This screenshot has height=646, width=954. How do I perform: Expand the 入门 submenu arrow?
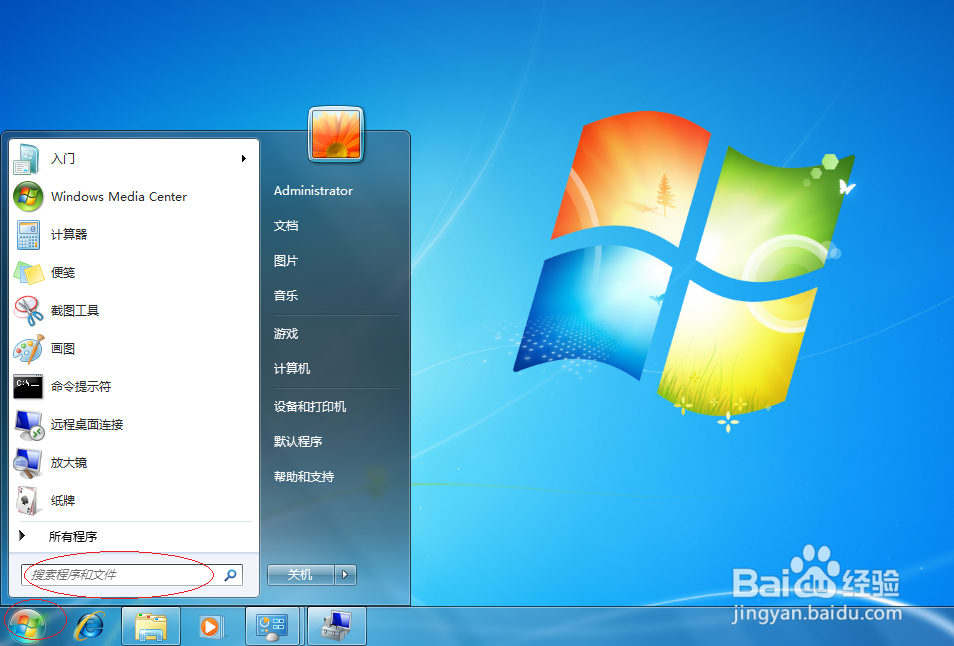(x=244, y=159)
